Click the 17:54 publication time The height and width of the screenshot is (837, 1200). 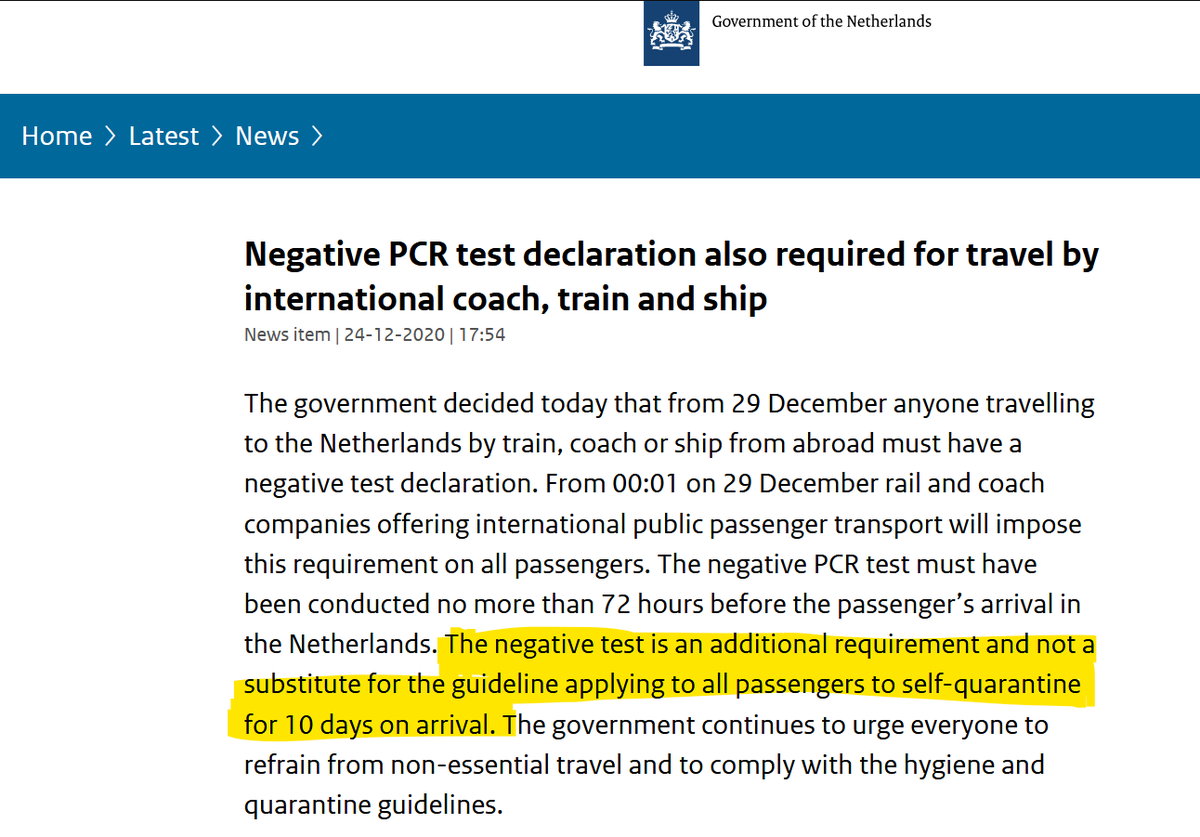click(x=482, y=335)
